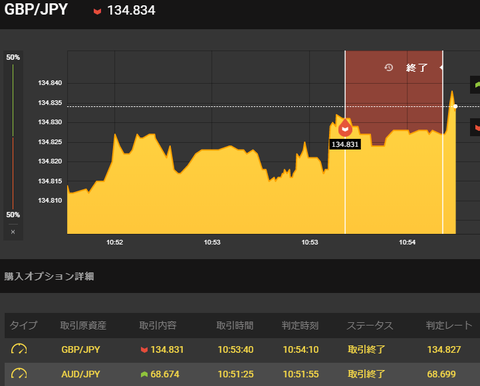Click the red portion of the sentiment bar
Image resolution: width=480 pixels, height=386 pixels.
13,173
